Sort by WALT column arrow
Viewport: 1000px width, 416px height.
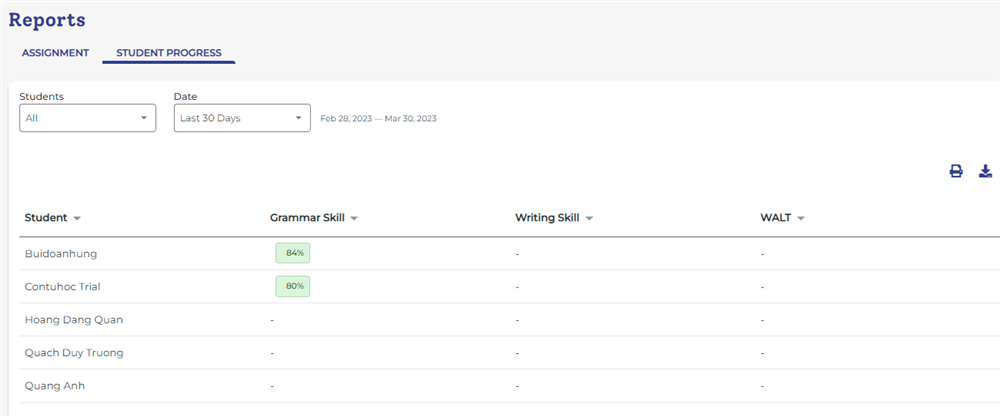click(801, 218)
